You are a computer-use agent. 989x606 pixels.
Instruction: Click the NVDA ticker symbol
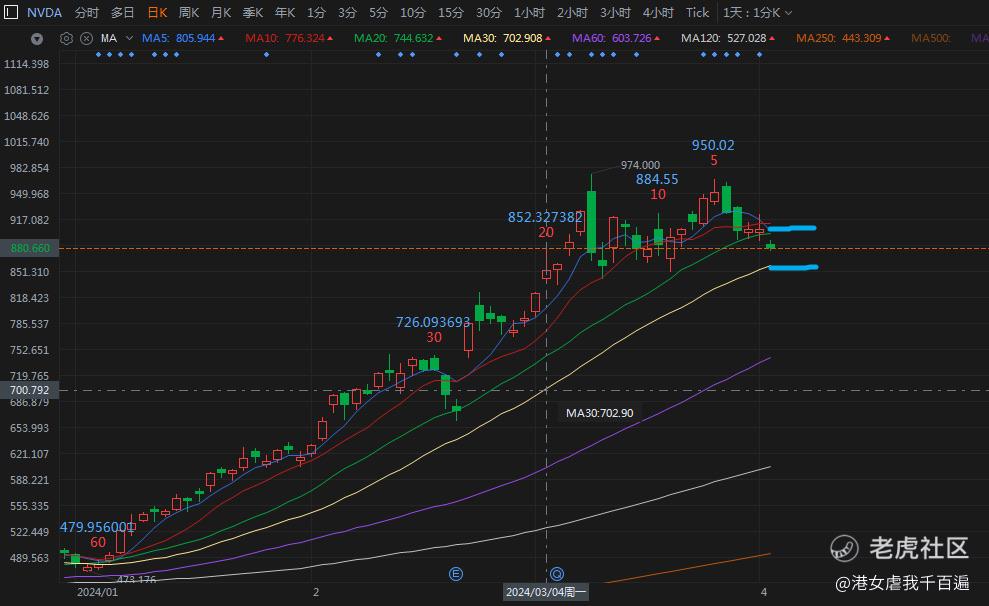pos(44,13)
